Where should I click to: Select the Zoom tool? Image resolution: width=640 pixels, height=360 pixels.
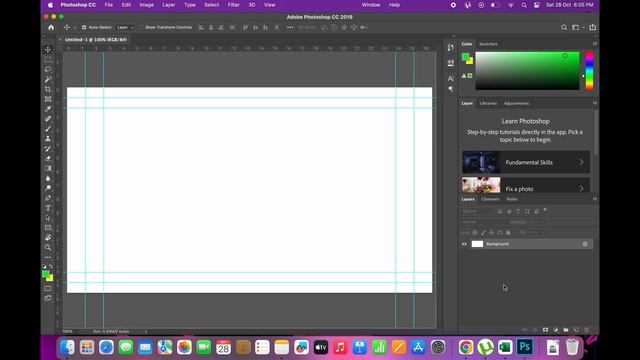coord(48,247)
